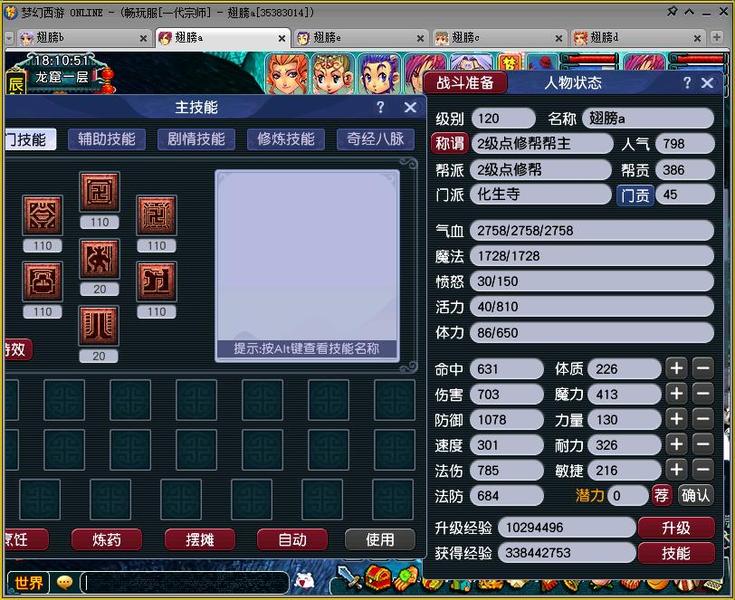
Task: Increase 体质 with its plus button
Action: click(676, 368)
